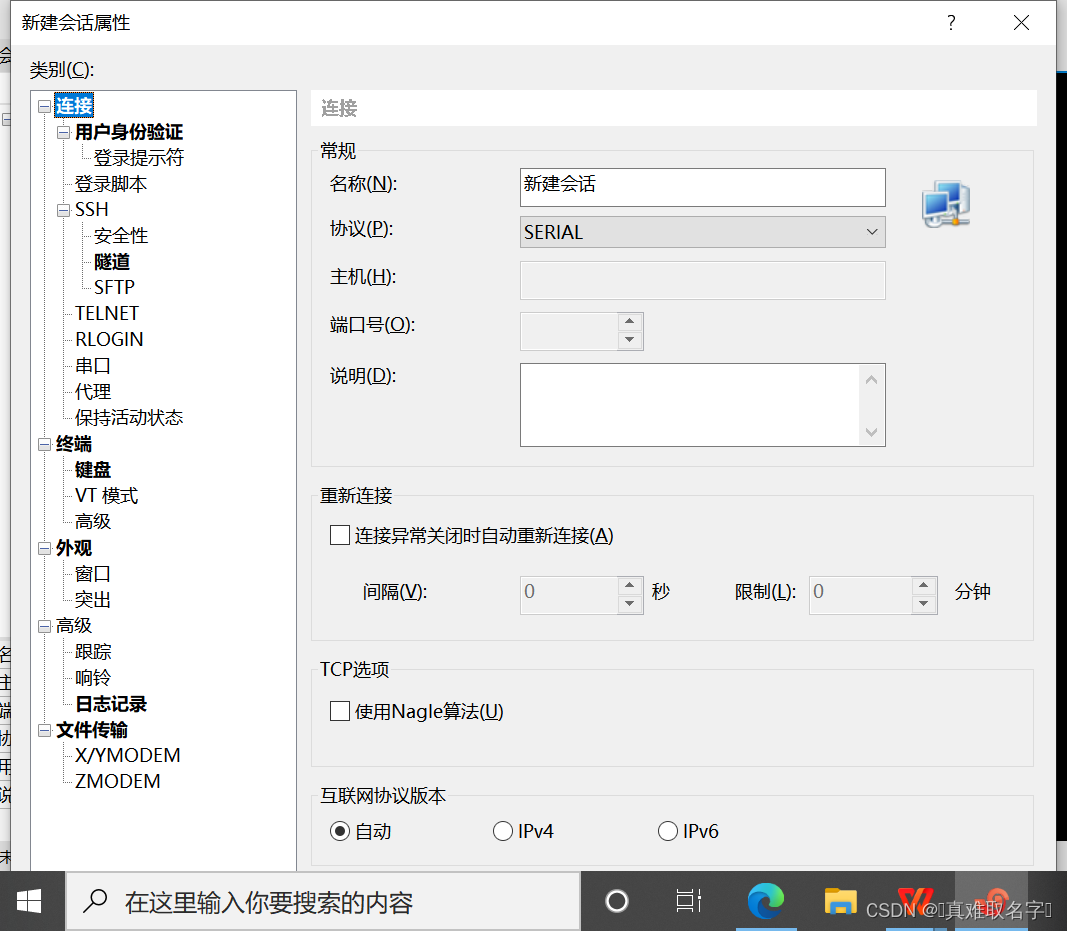
Task: Select RLOGIN in the tree
Action: (109, 339)
